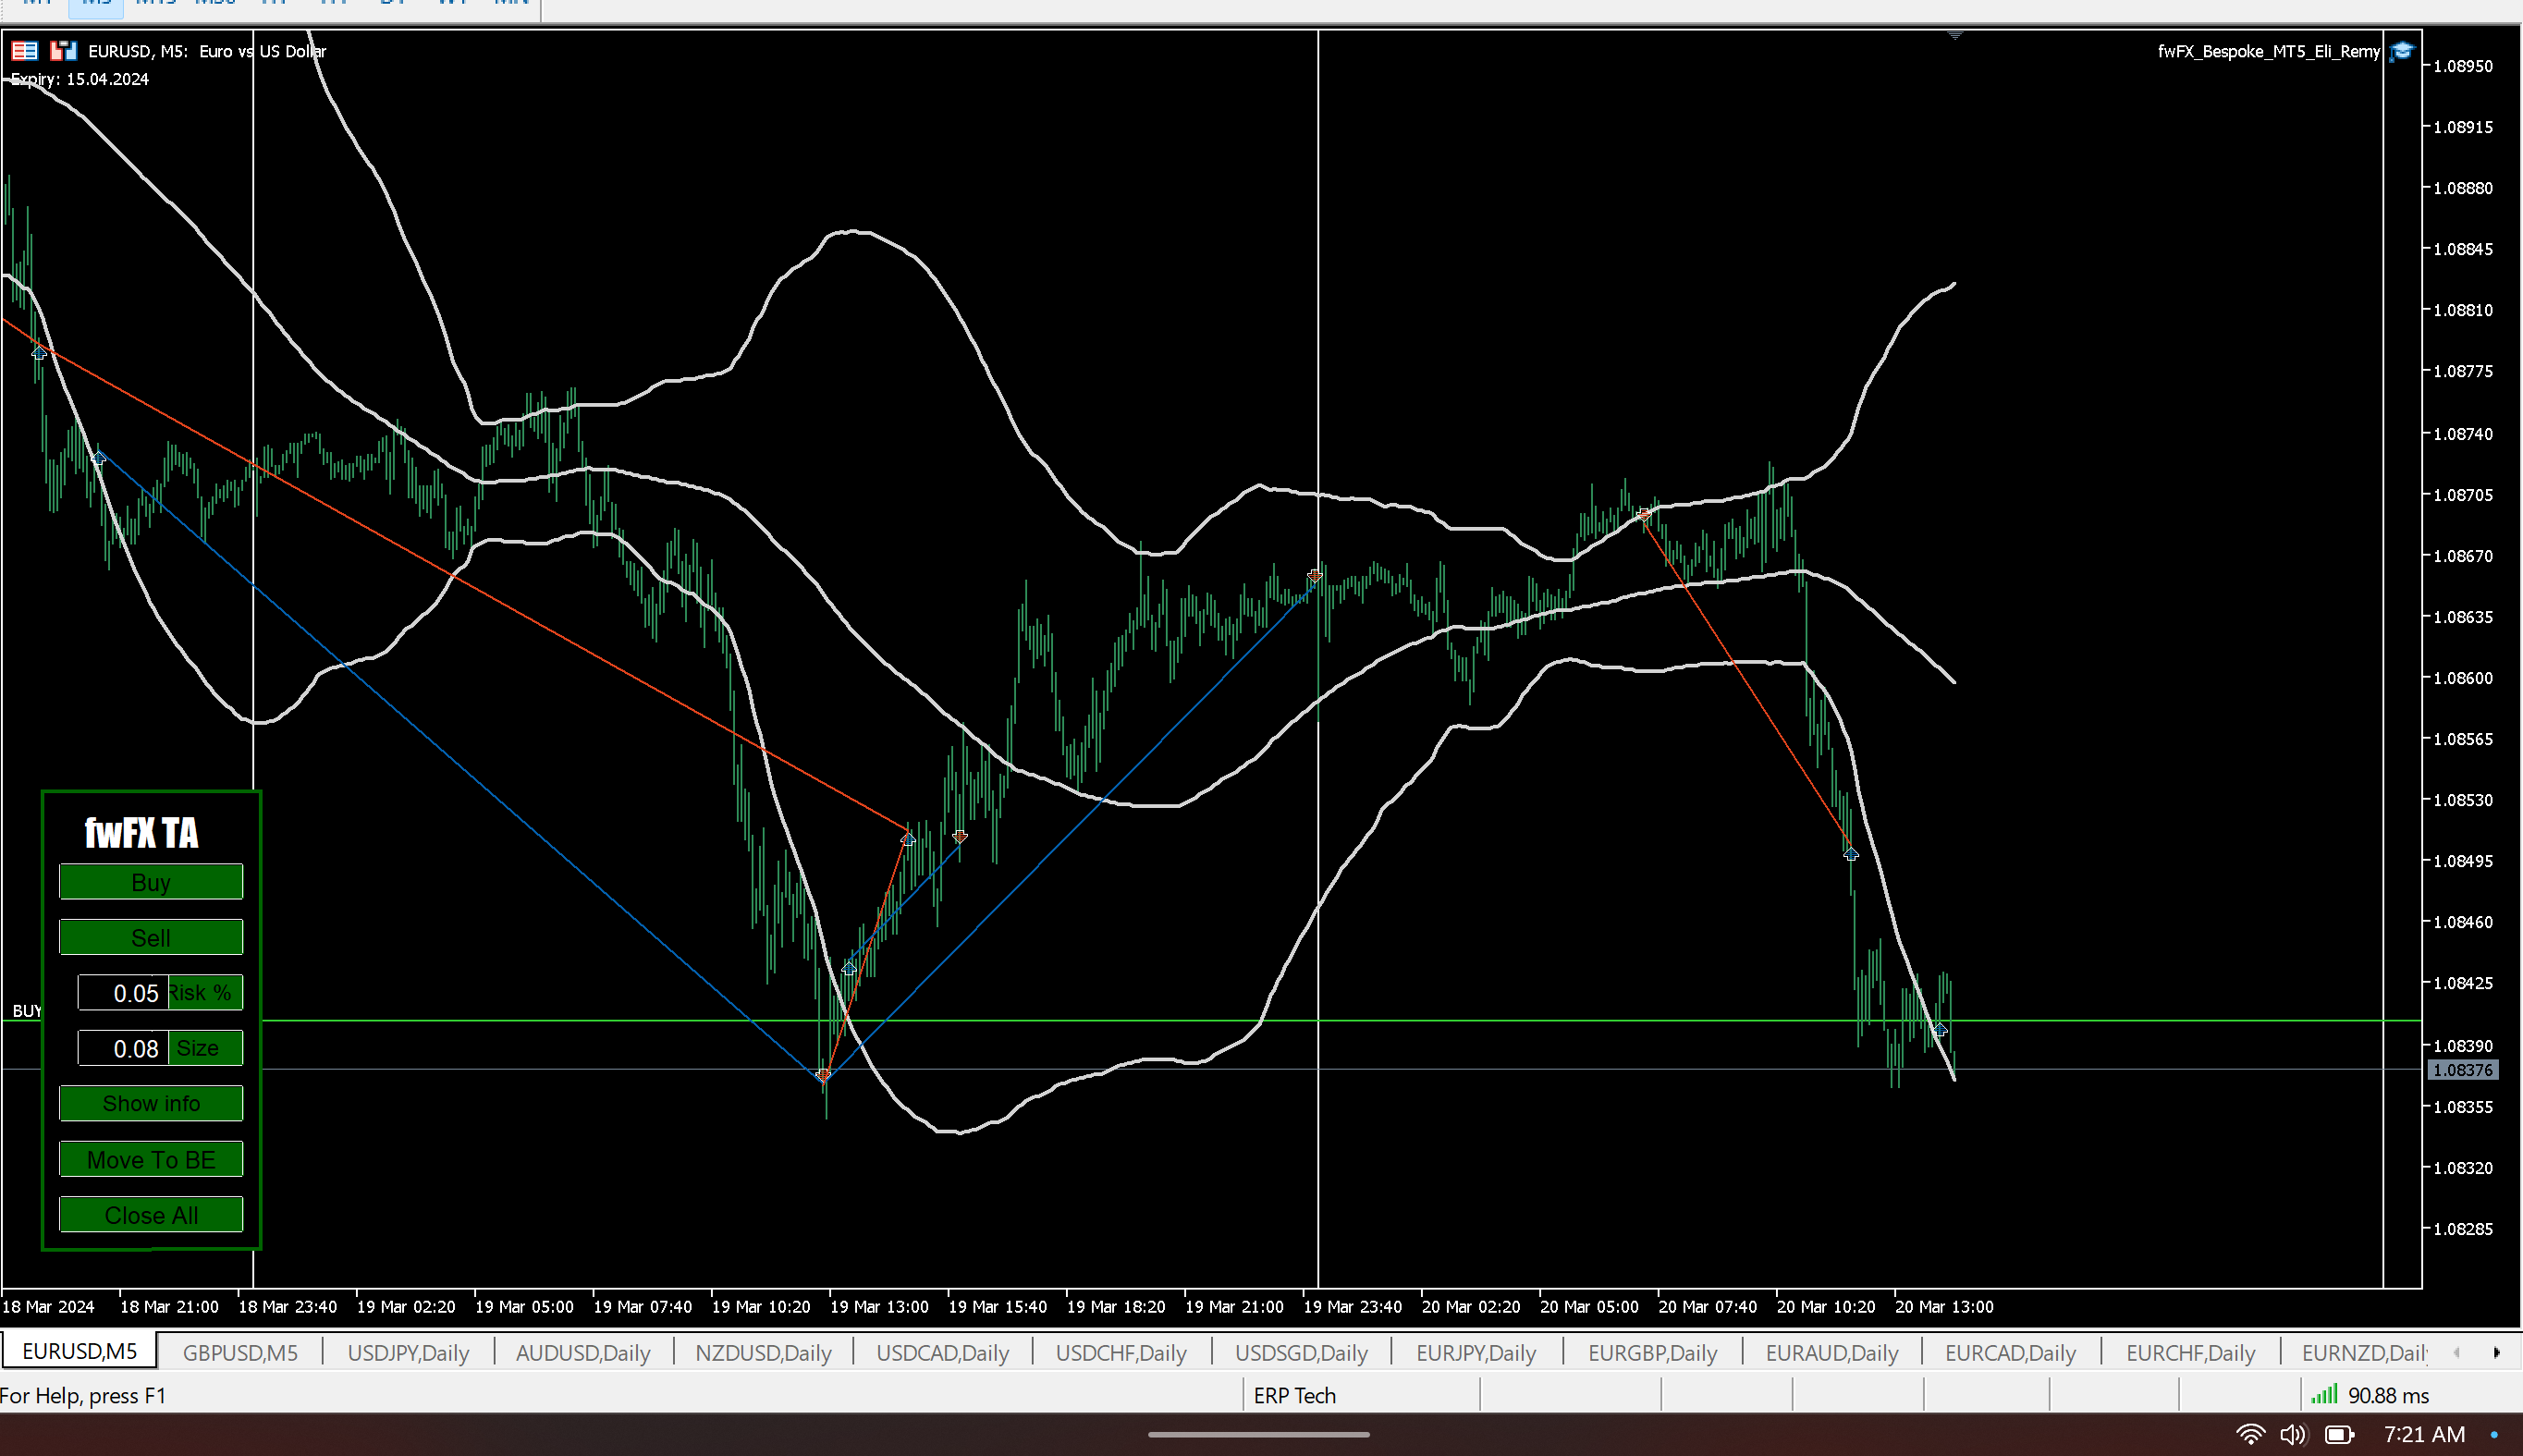Toggle the Show info button
2523x1456 pixels.
151,1103
